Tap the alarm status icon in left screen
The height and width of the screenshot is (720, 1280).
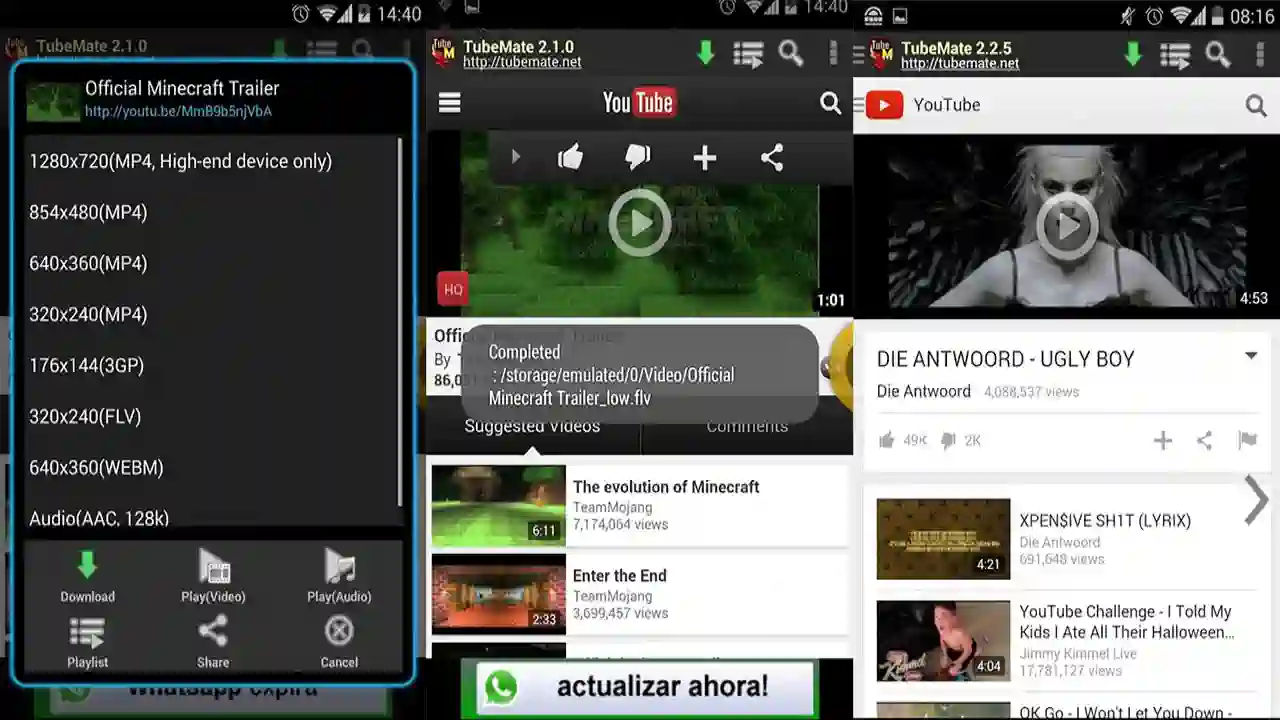(x=301, y=14)
